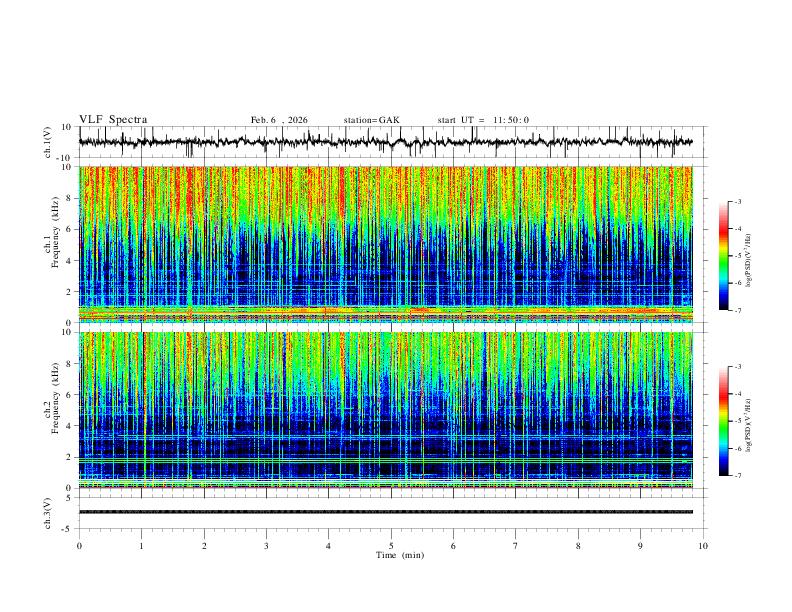Click time axis tick label "9"
Image resolution: width=792 pixels, height=612 pixels.
point(640,546)
